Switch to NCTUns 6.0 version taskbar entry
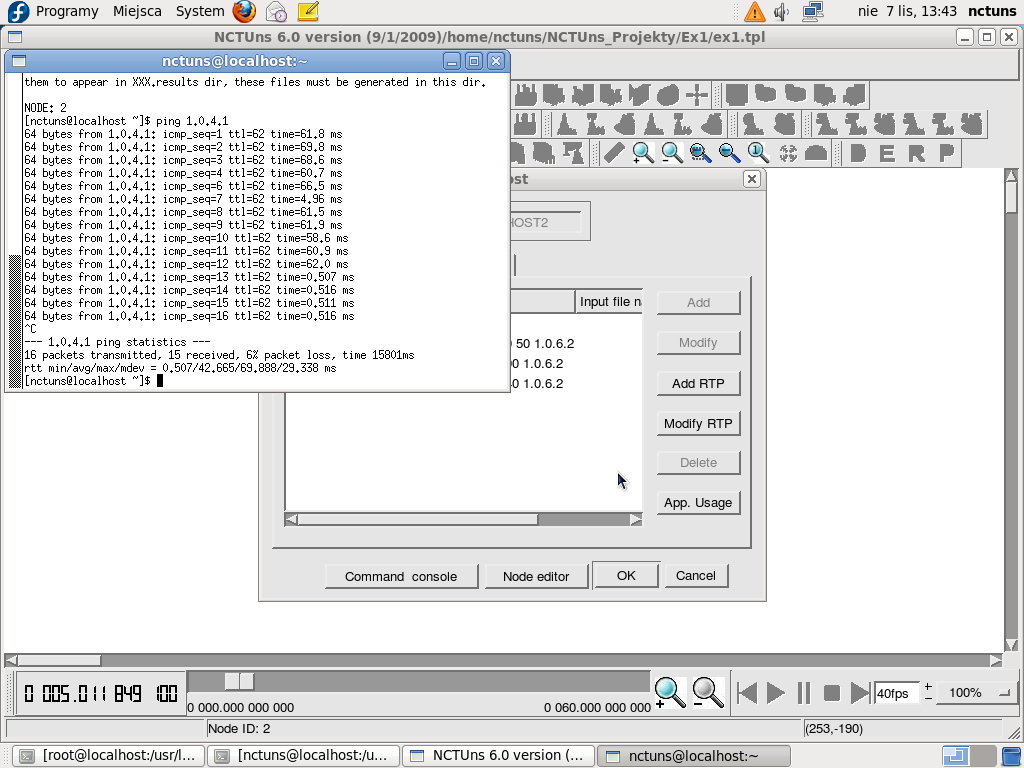This screenshot has height=768, width=1024. coord(498,756)
